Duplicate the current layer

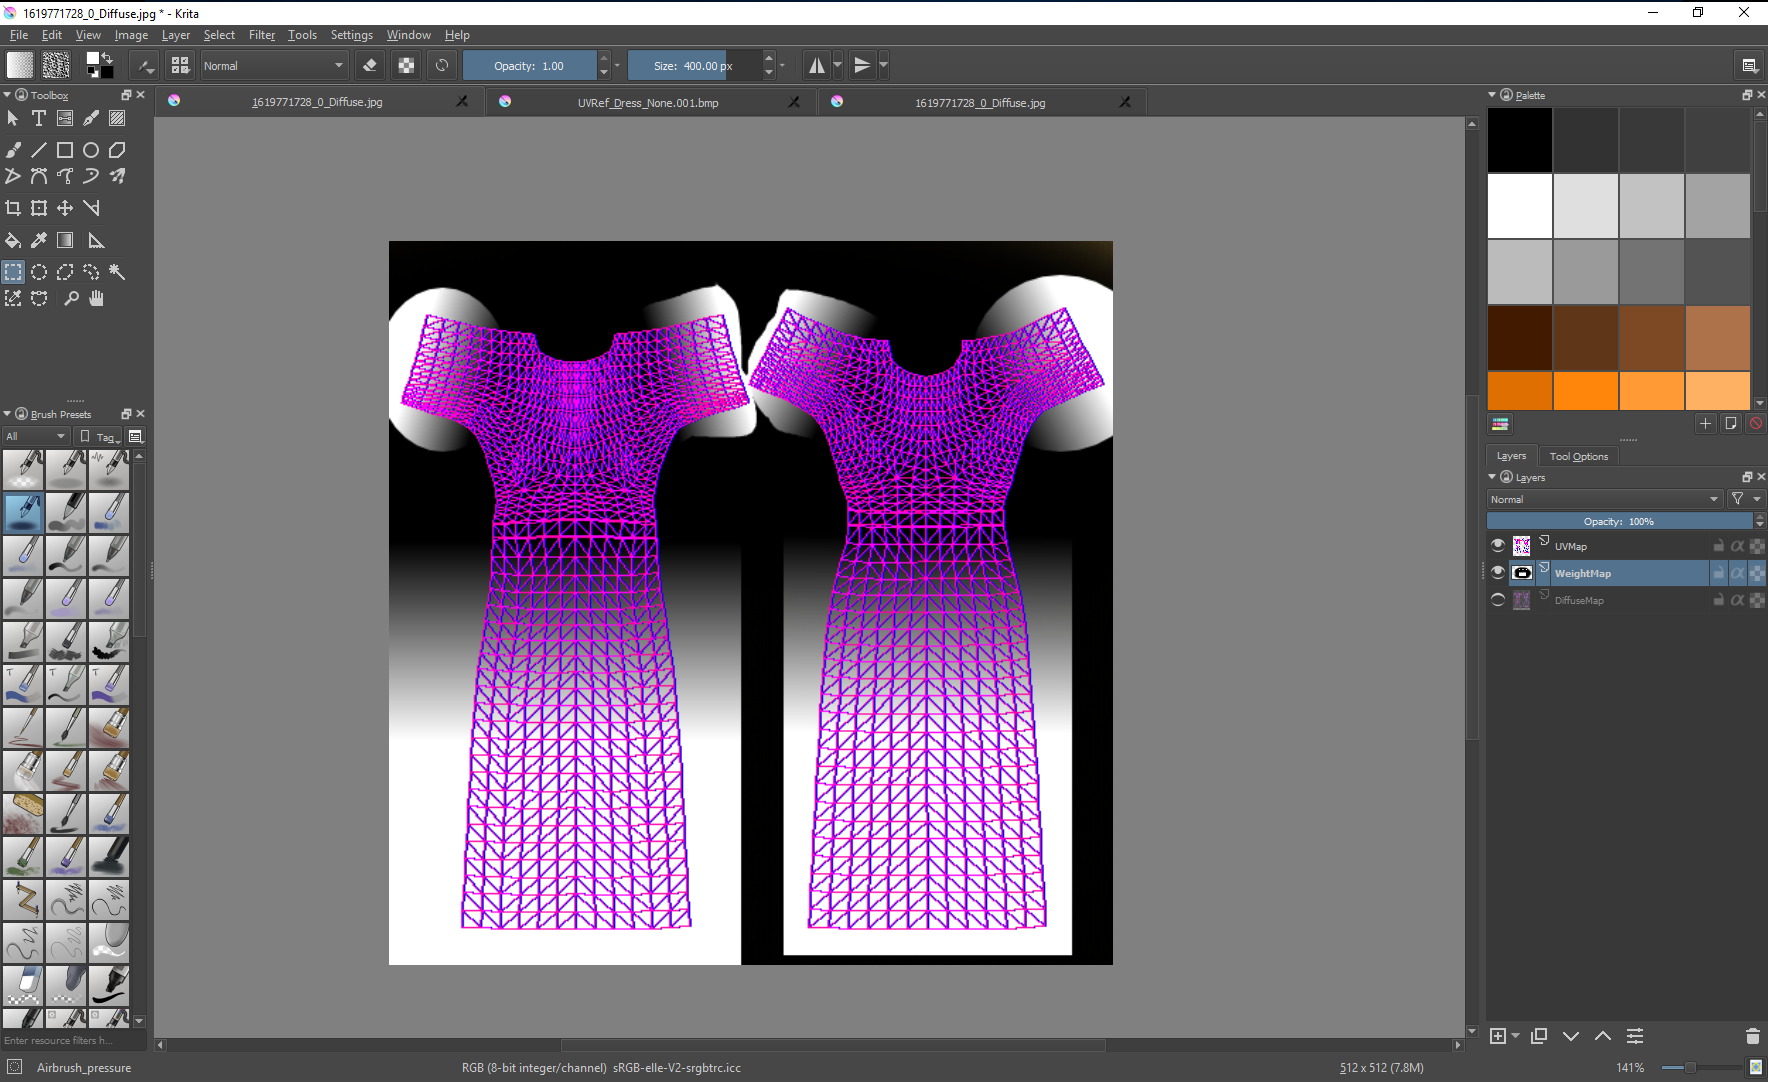pos(1539,1036)
